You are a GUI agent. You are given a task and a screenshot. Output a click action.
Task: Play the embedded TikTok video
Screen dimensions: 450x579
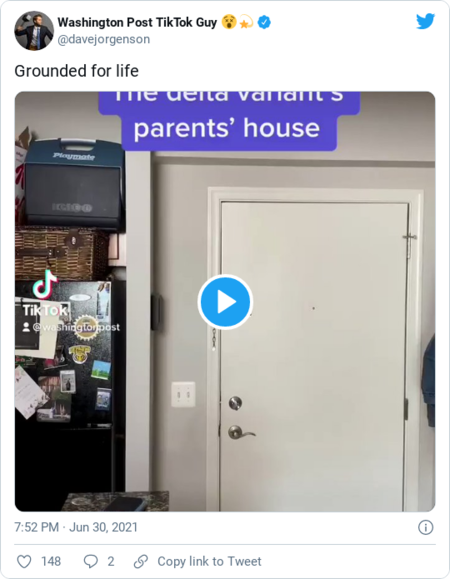pos(225,302)
